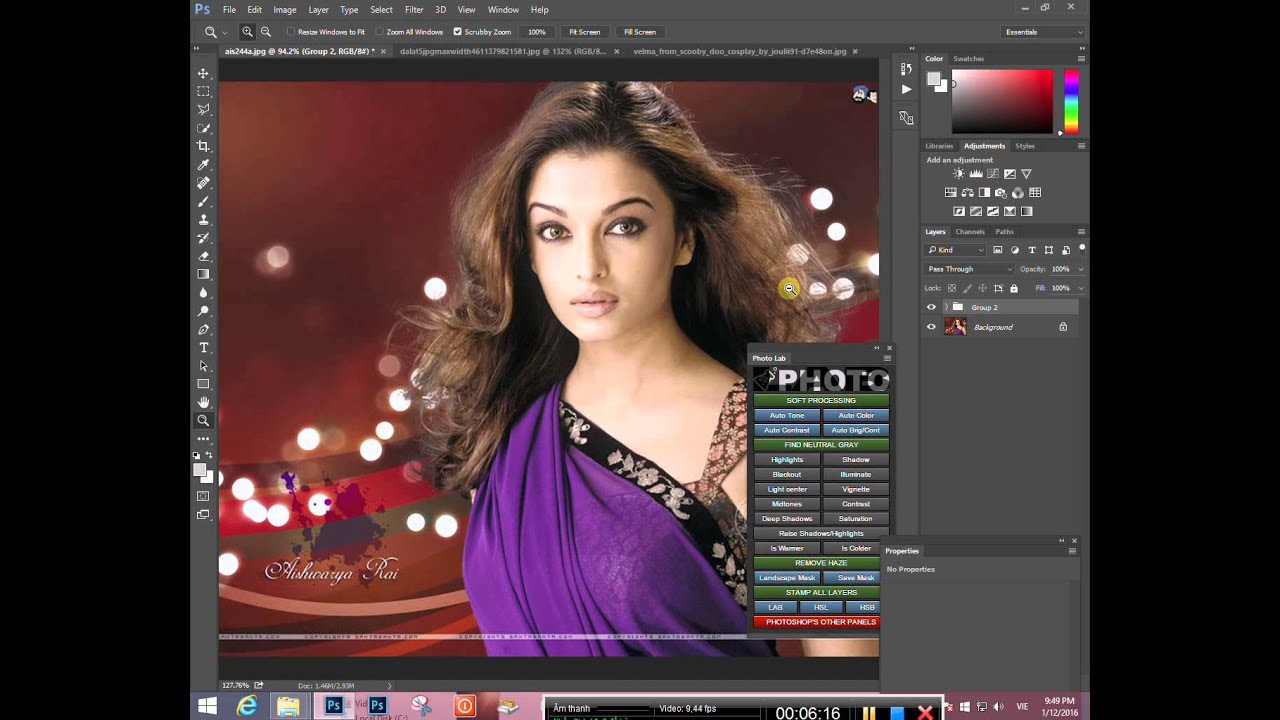1280x720 pixels.
Task: Select the Blur tool
Action: point(203,293)
